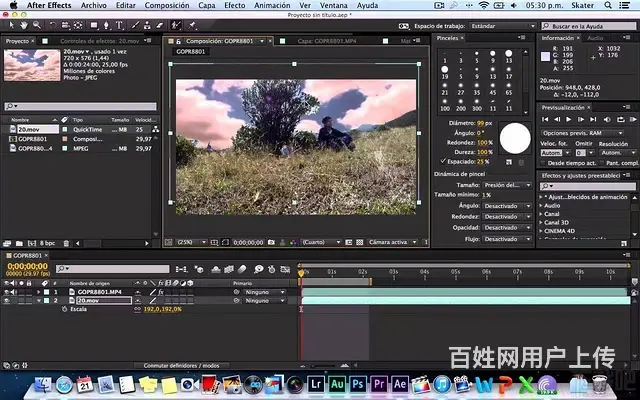
Task: Open the Tamaño Presión del dropdown
Action: (x=507, y=185)
